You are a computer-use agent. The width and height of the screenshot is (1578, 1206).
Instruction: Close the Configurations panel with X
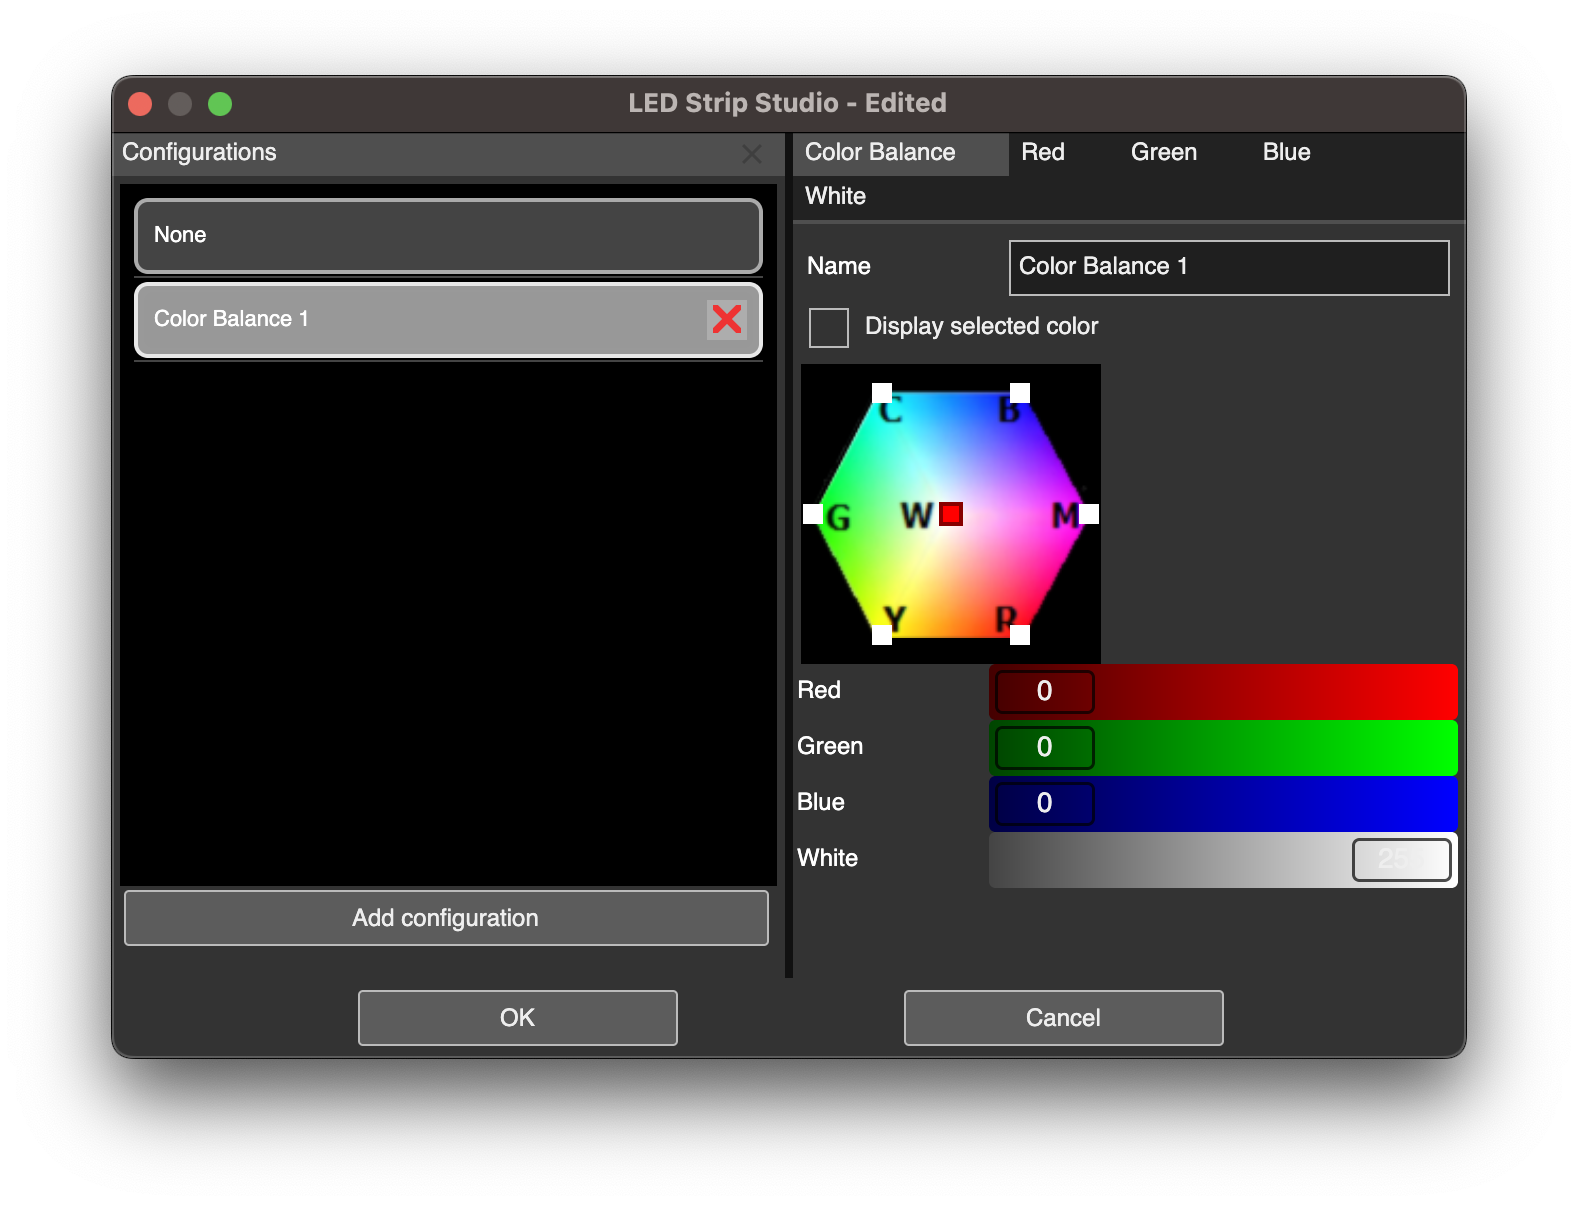click(752, 154)
